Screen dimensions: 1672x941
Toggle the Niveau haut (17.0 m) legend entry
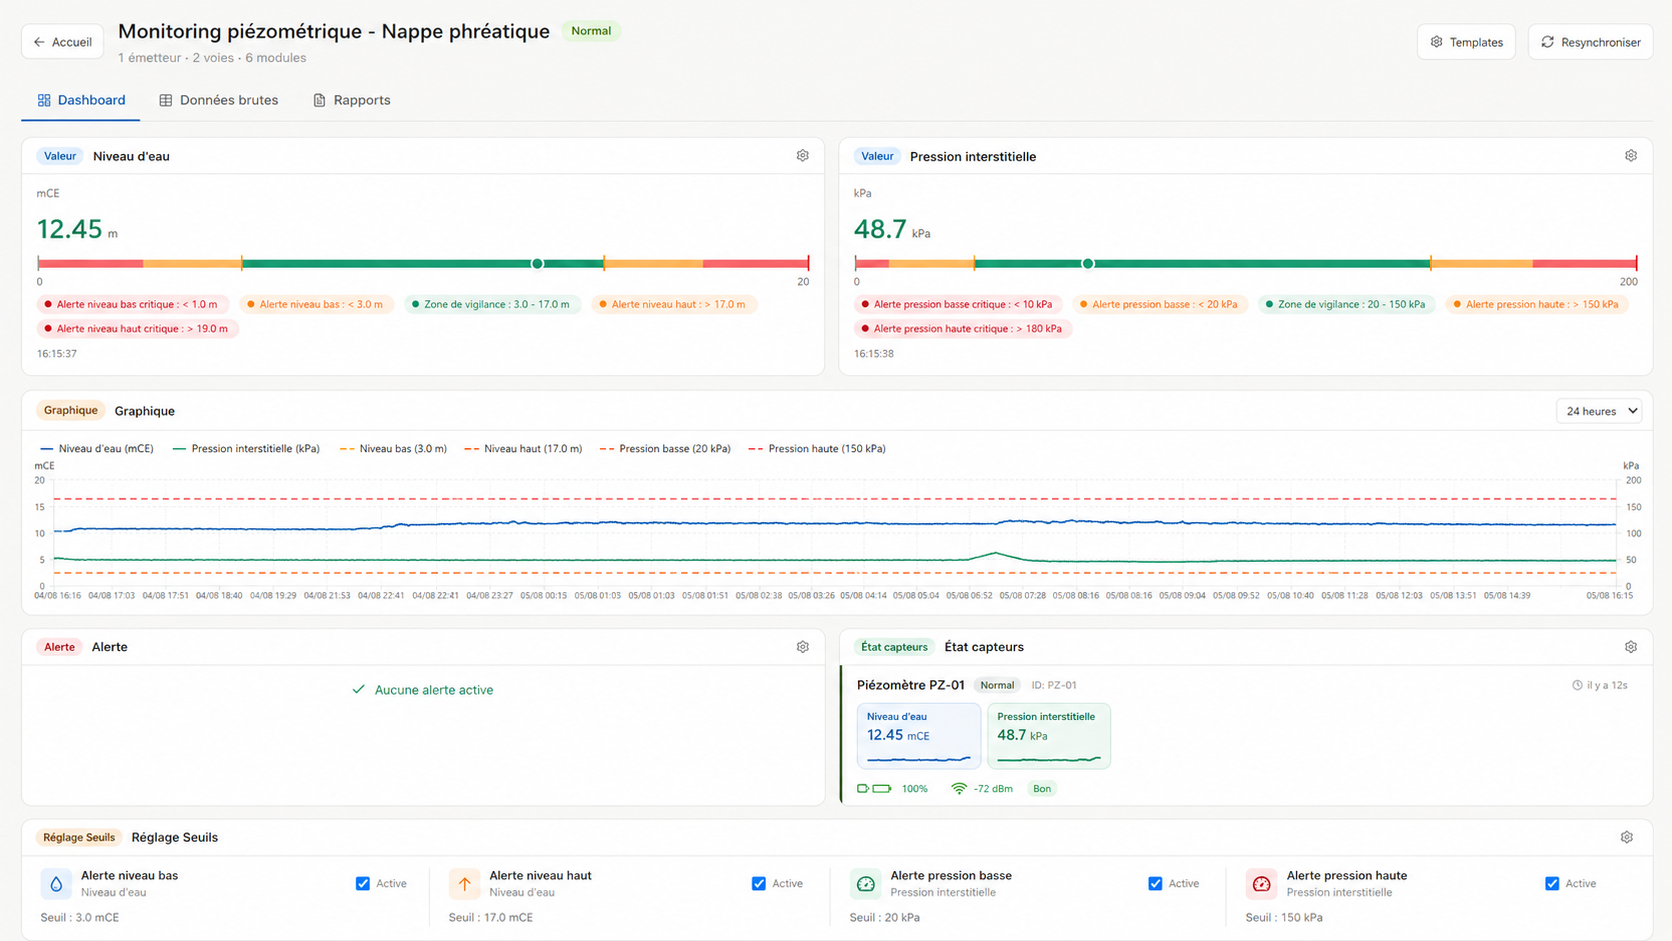523,449
